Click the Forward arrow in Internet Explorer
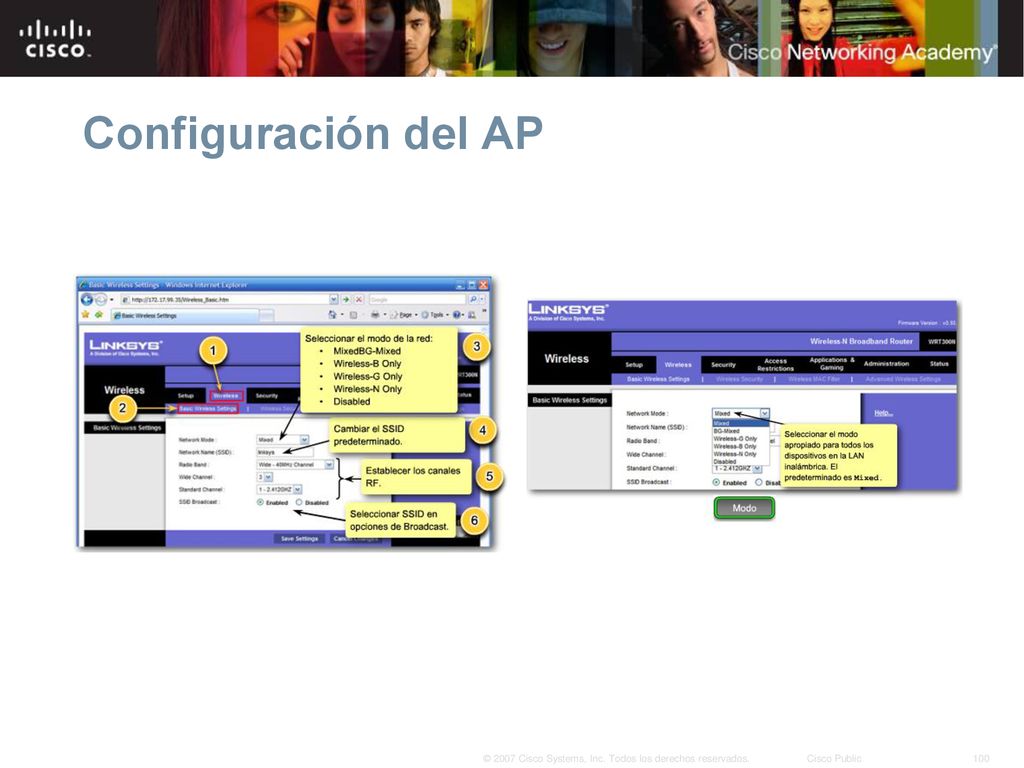 101,300
